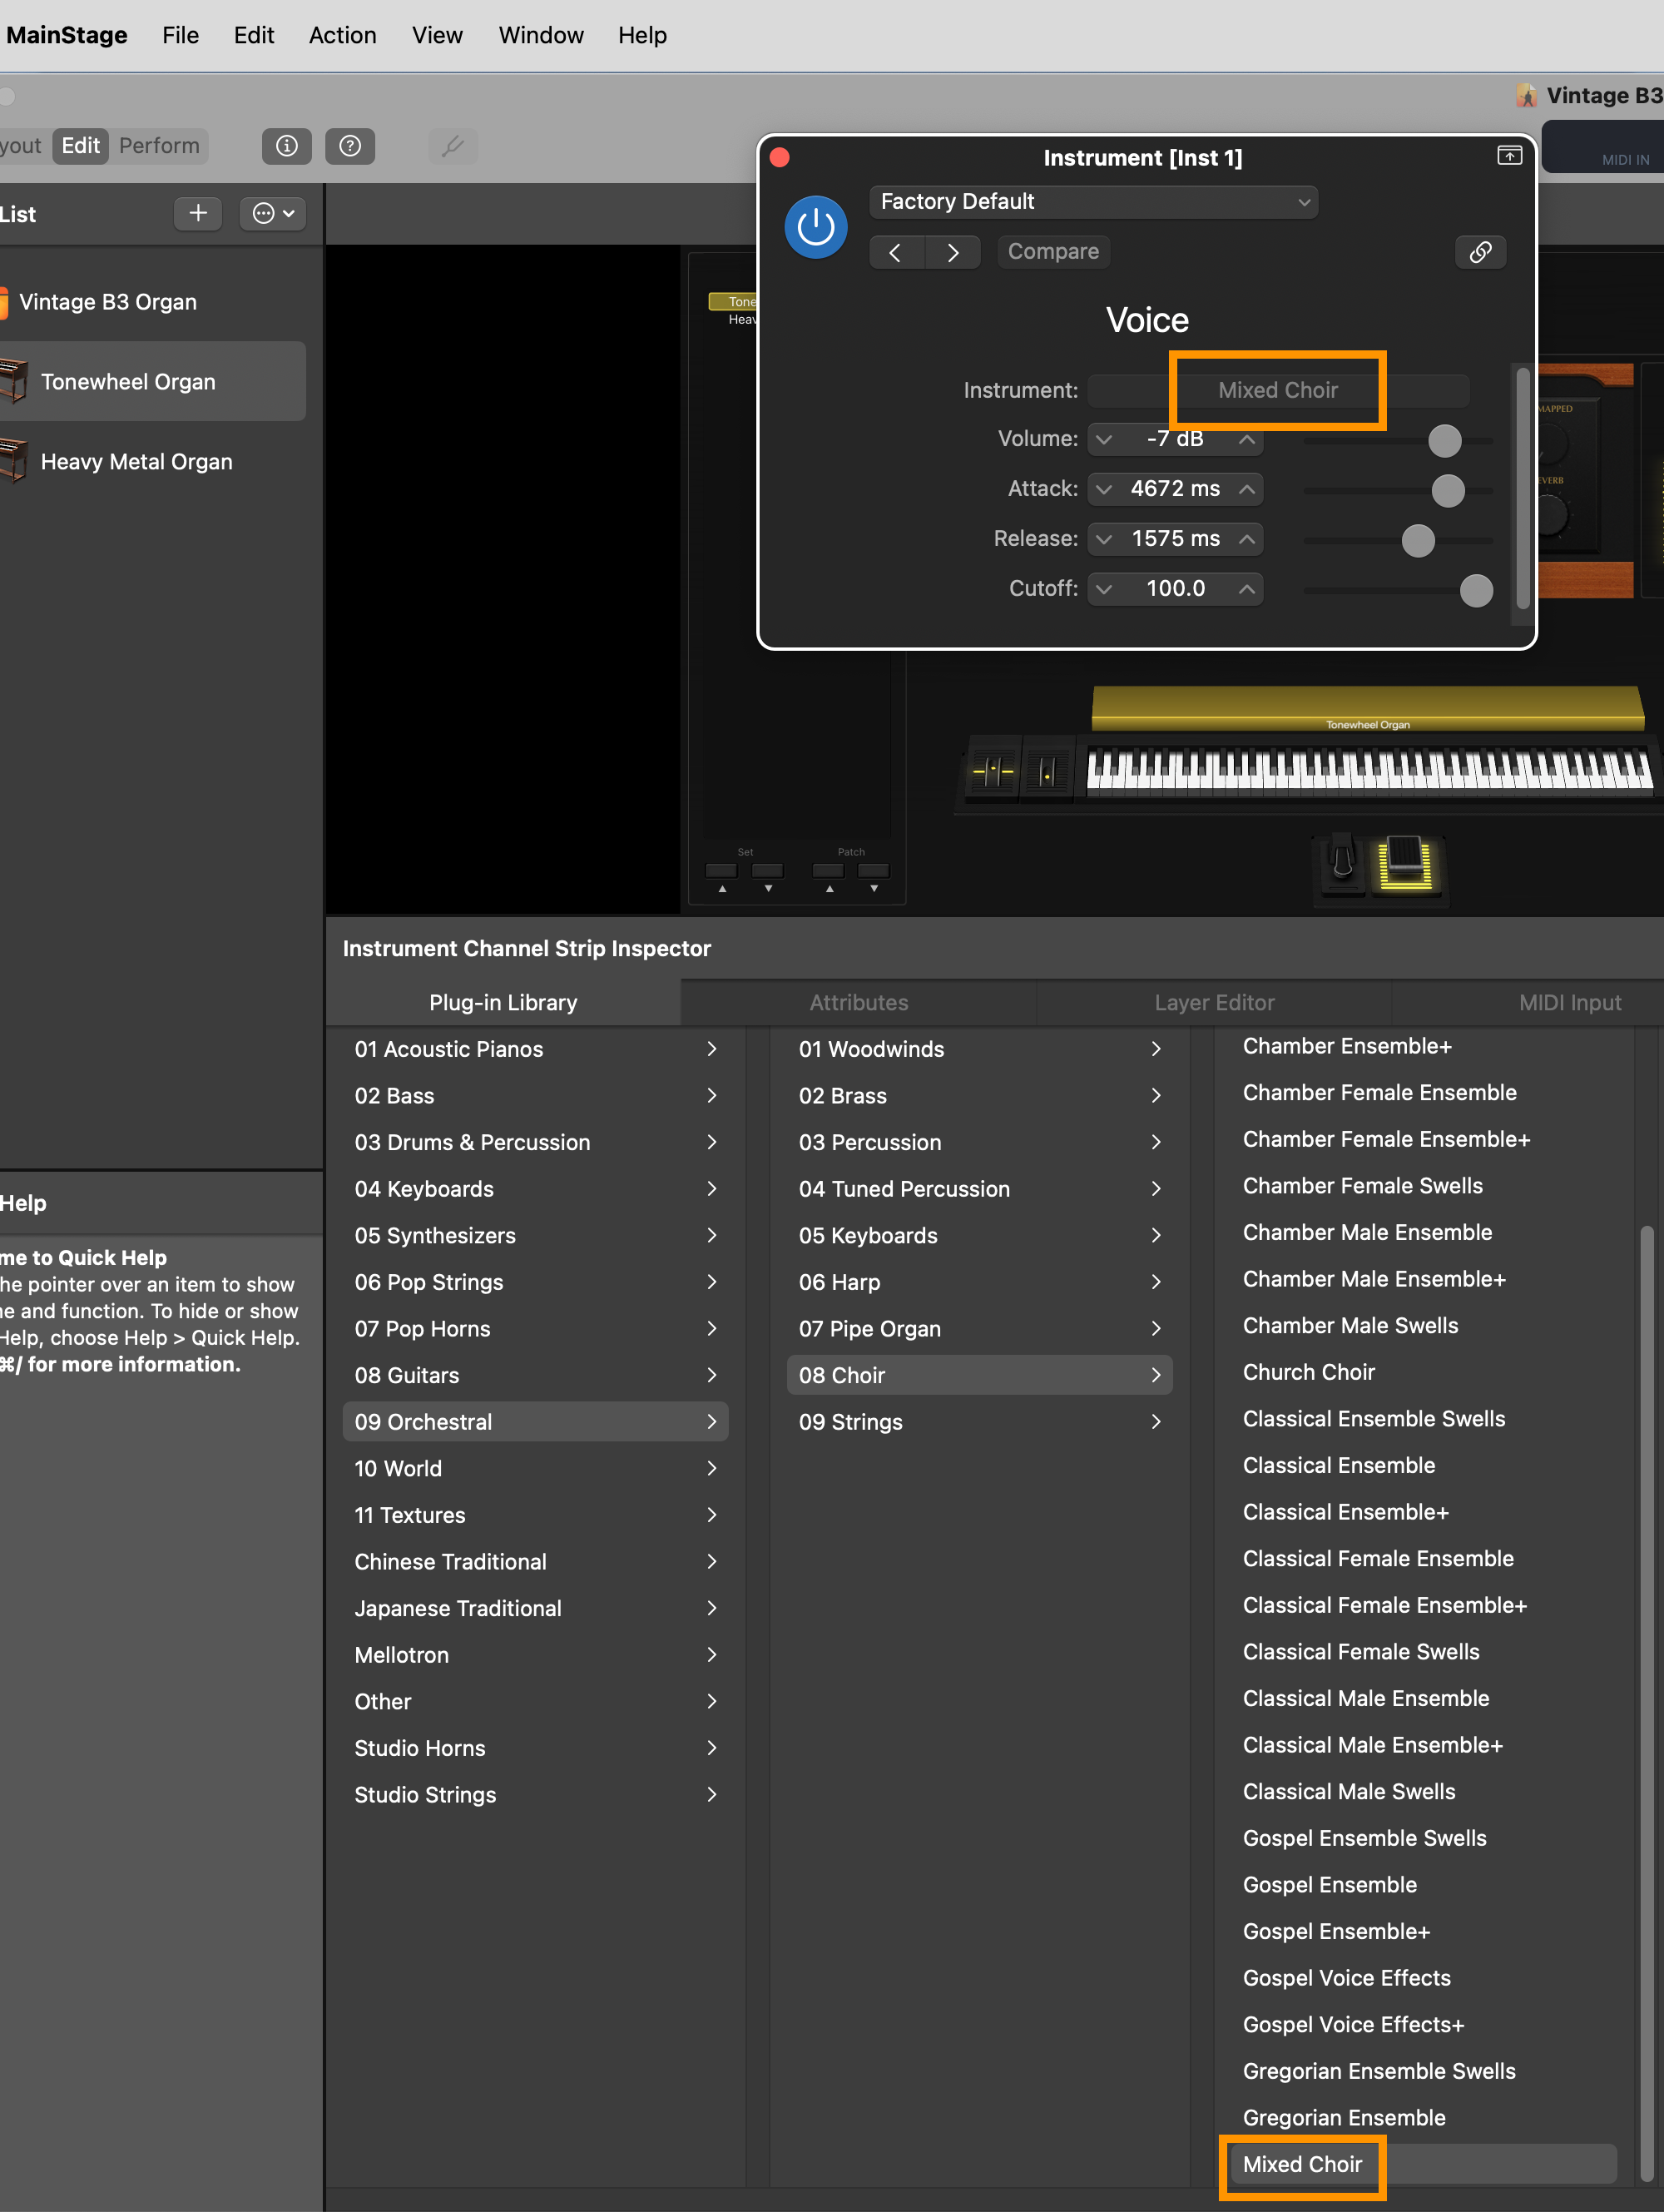Click the plug-in window vertical scrollbar
Viewport: 1664px width, 2212px height.
pyautogui.click(x=1522, y=488)
